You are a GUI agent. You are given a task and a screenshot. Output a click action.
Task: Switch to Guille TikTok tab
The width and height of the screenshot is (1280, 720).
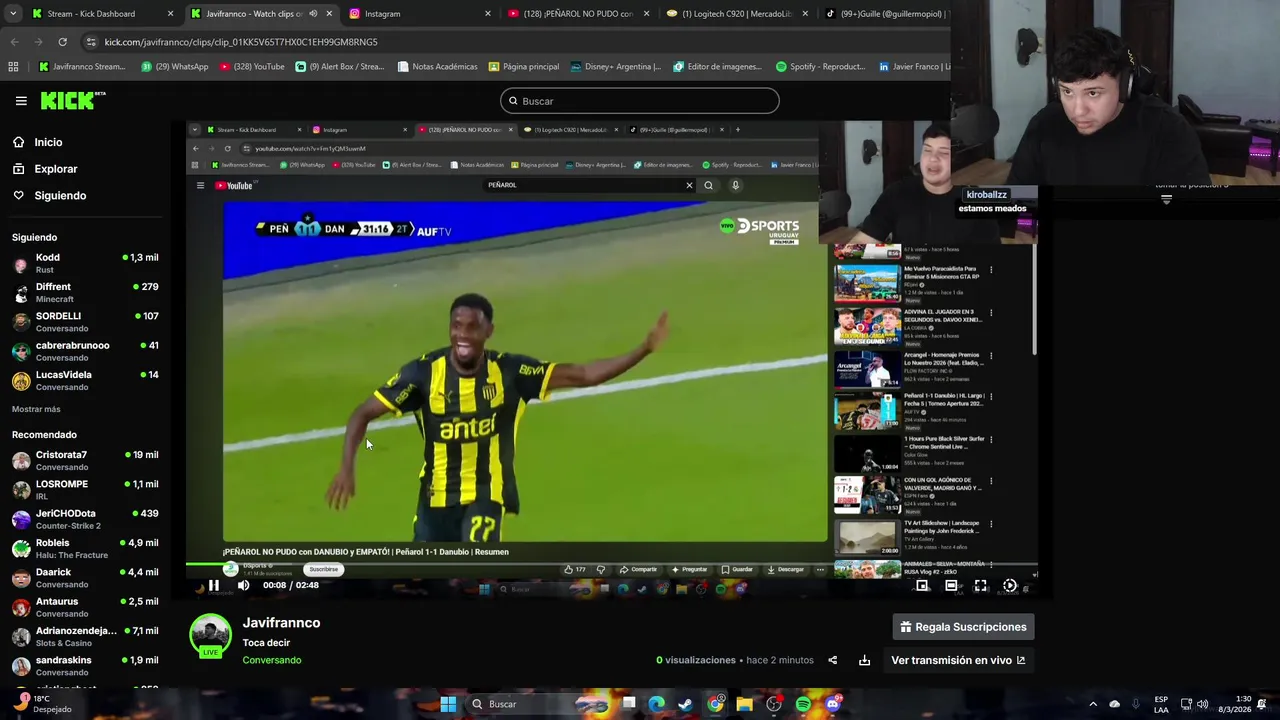884,14
